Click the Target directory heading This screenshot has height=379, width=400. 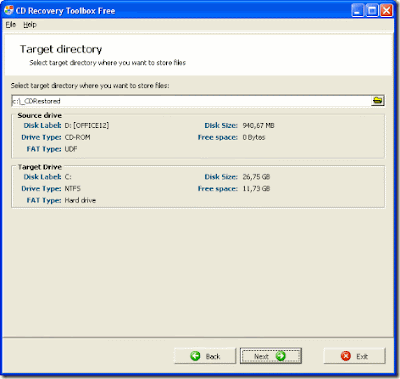pyautogui.click(x=61, y=49)
